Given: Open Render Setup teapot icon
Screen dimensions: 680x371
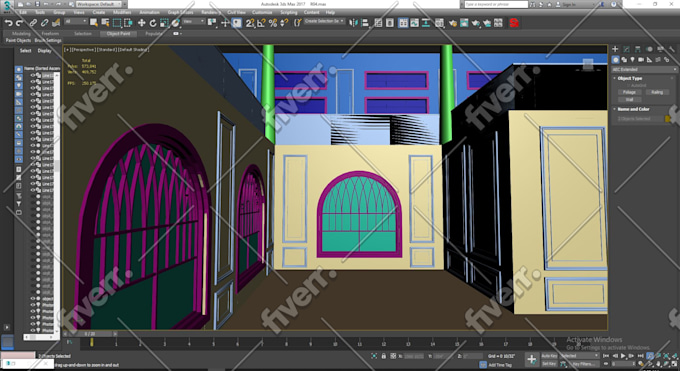Looking at the screenshot, I should click(x=453, y=23).
